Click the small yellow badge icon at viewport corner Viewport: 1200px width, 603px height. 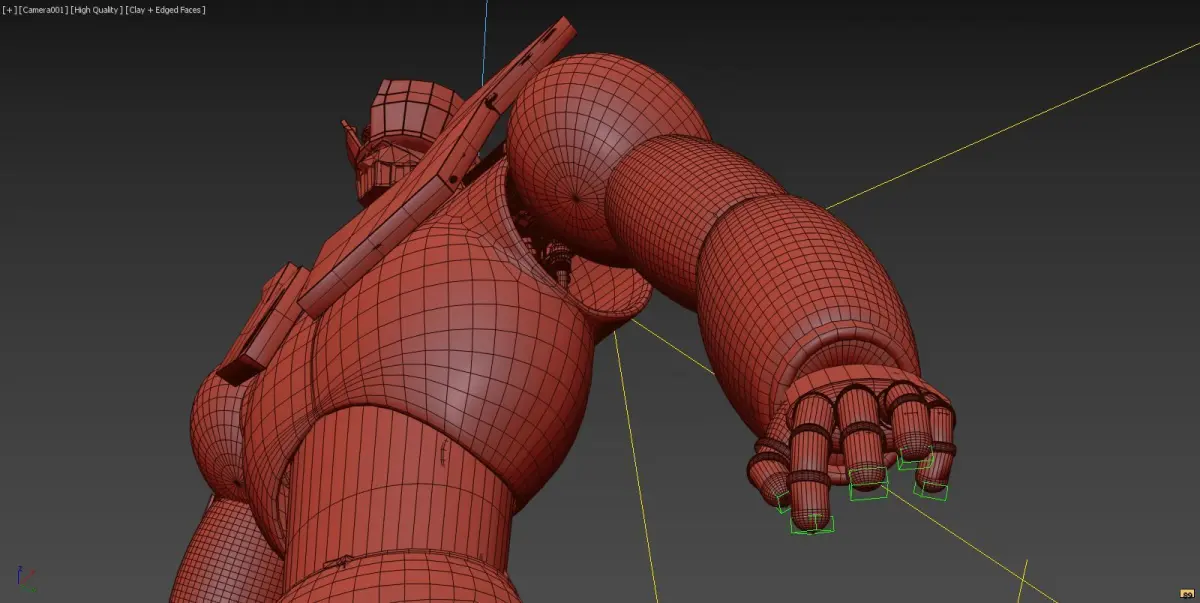(x=1188, y=595)
